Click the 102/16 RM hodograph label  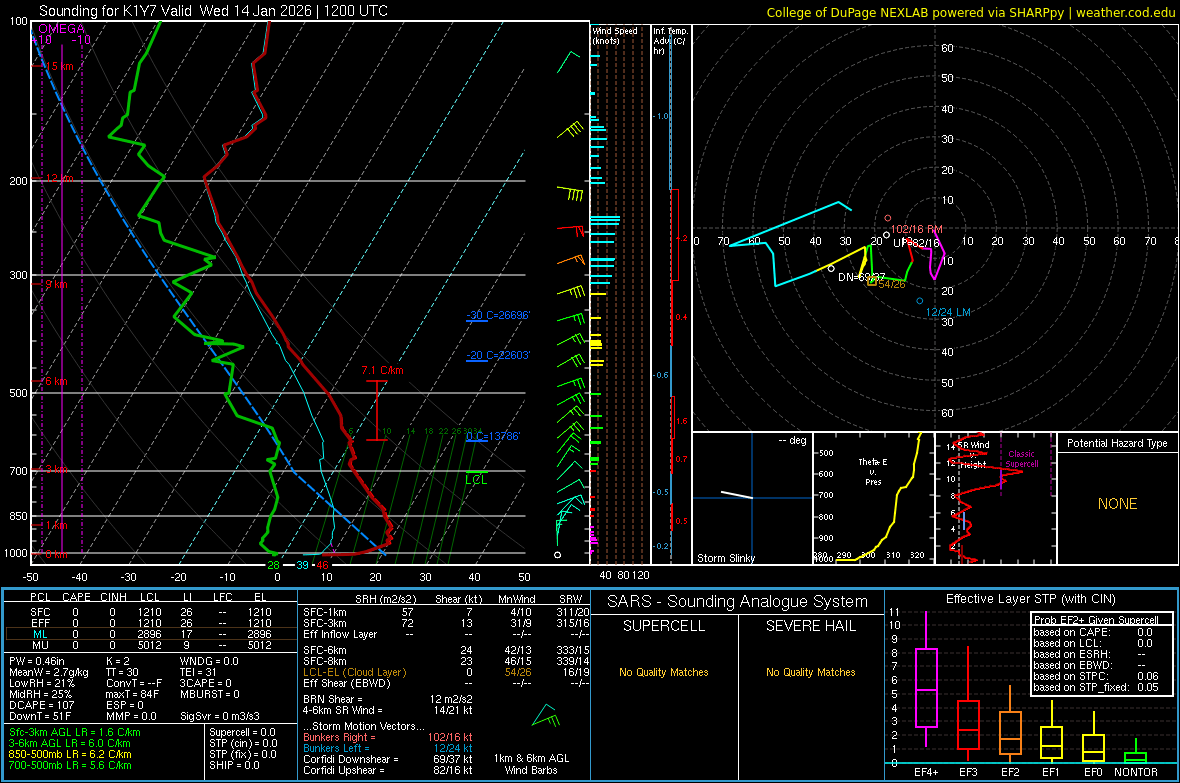pos(917,229)
